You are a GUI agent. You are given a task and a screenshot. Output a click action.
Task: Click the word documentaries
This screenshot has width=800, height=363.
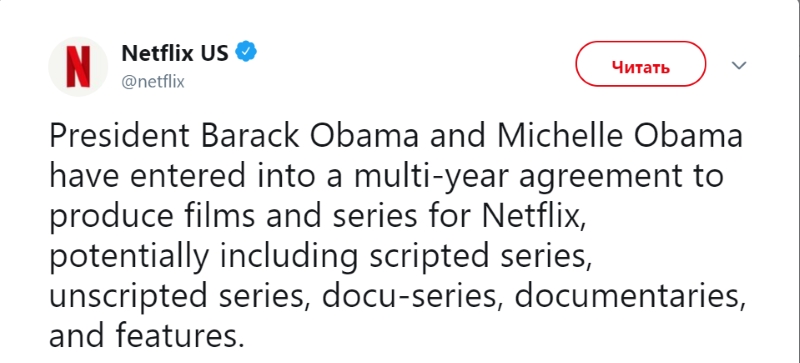626,298
